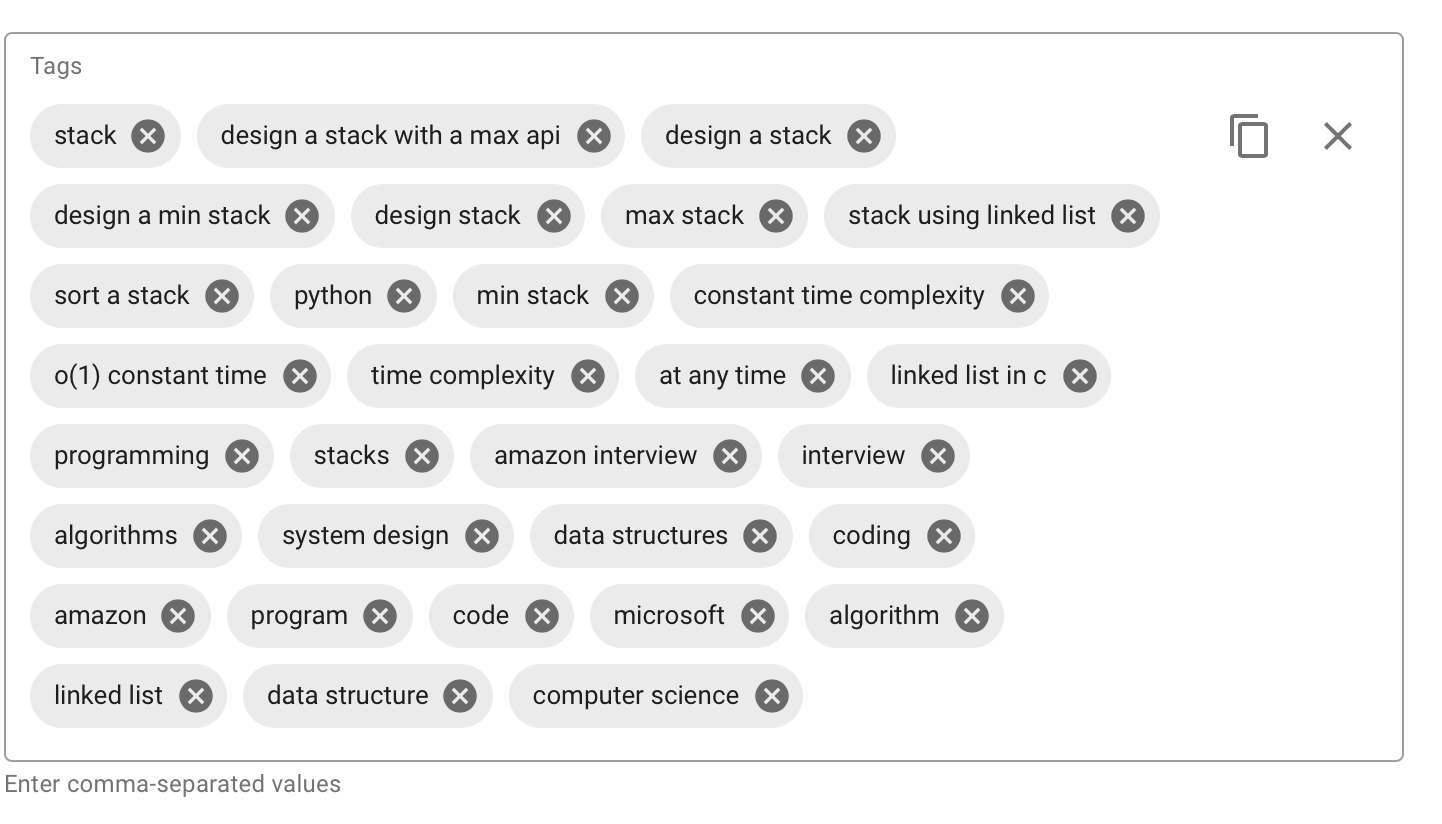Screen dimensions: 1442x824
Task: Click the 'data structures' tag label
Action: pyautogui.click(x=640, y=536)
